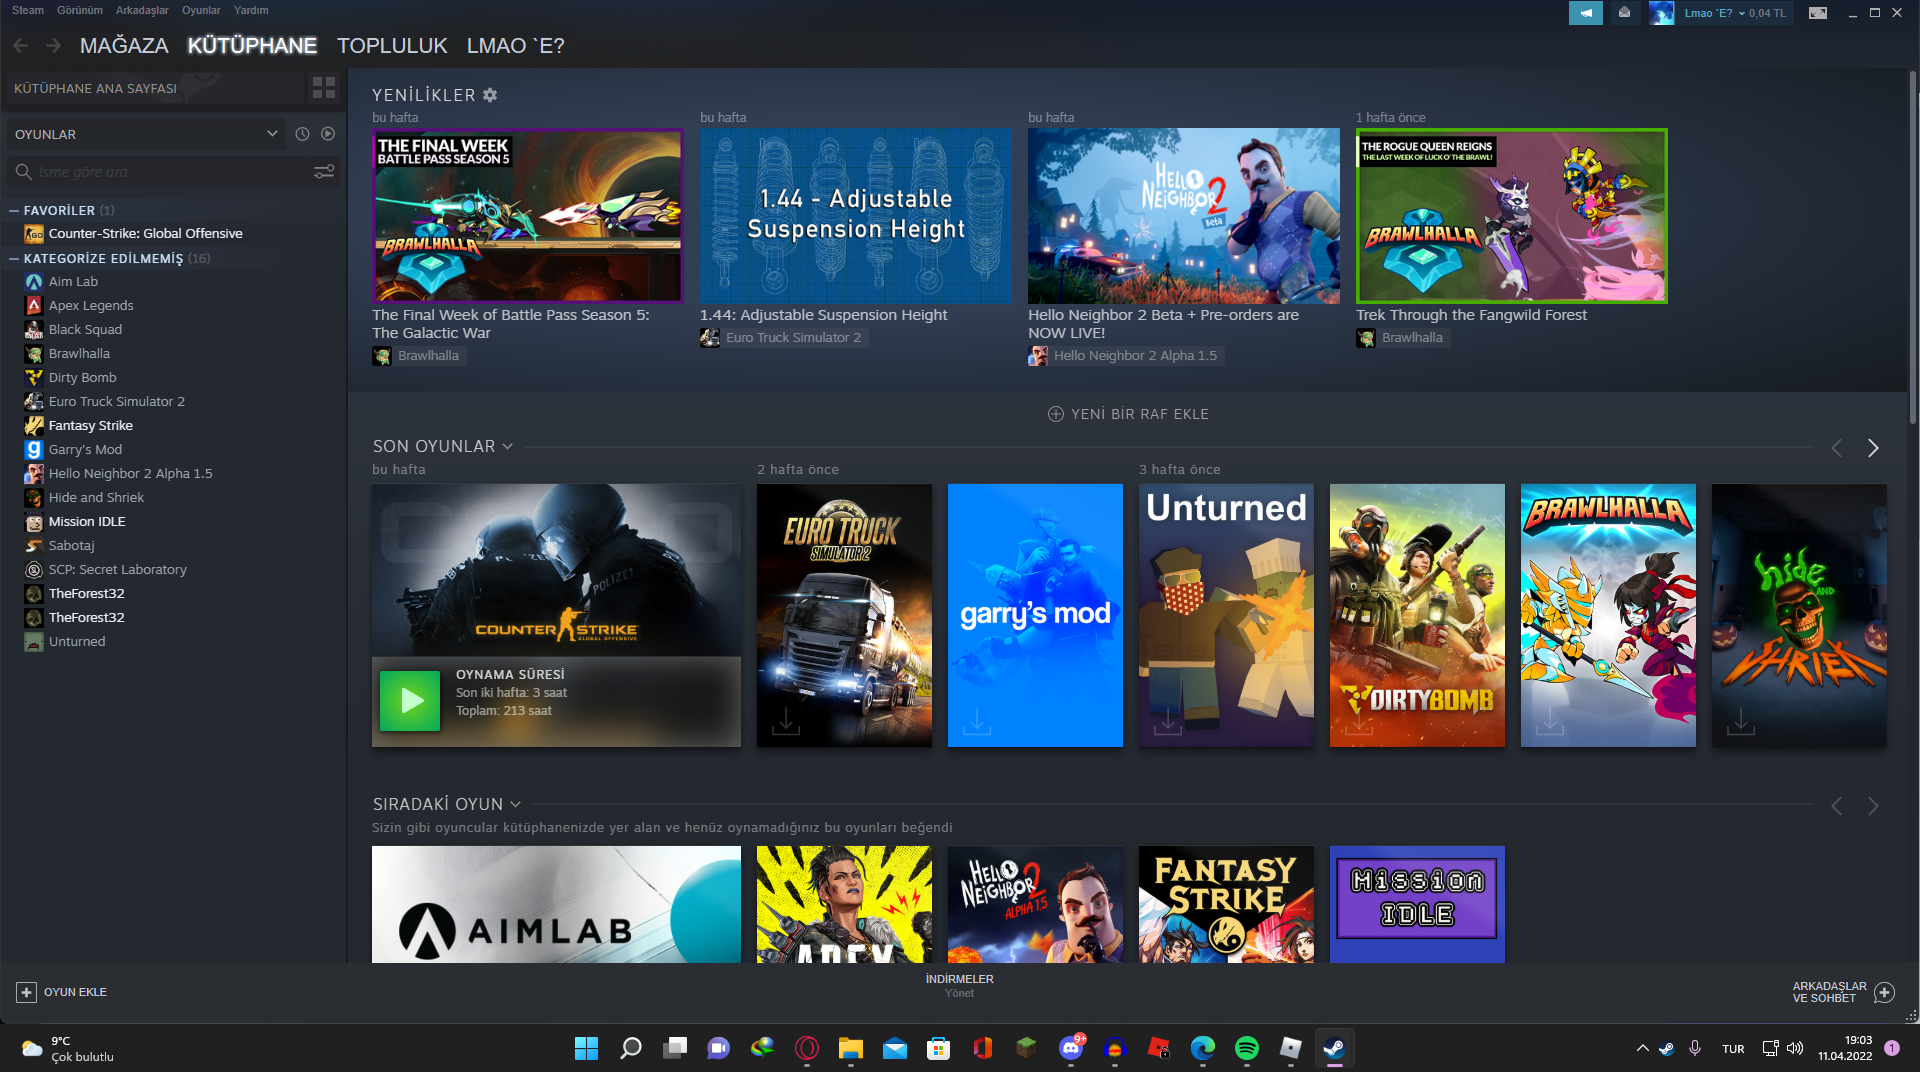Open Discord from the taskbar
The width and height of the screenshot is (1920, 1072).
click(x=1071, y=1048)
